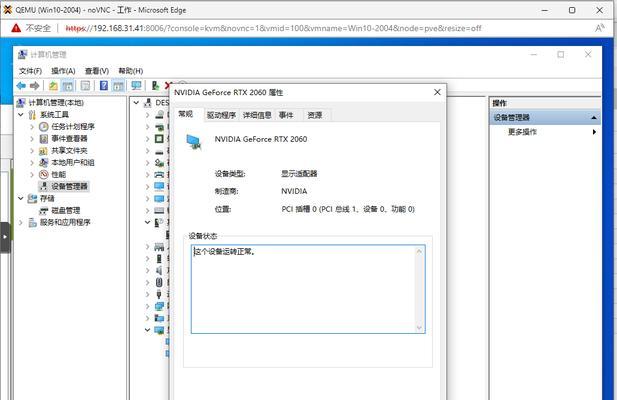
Task: Select 共享文件夹 in the left tree
Action: tap(69, 151)
